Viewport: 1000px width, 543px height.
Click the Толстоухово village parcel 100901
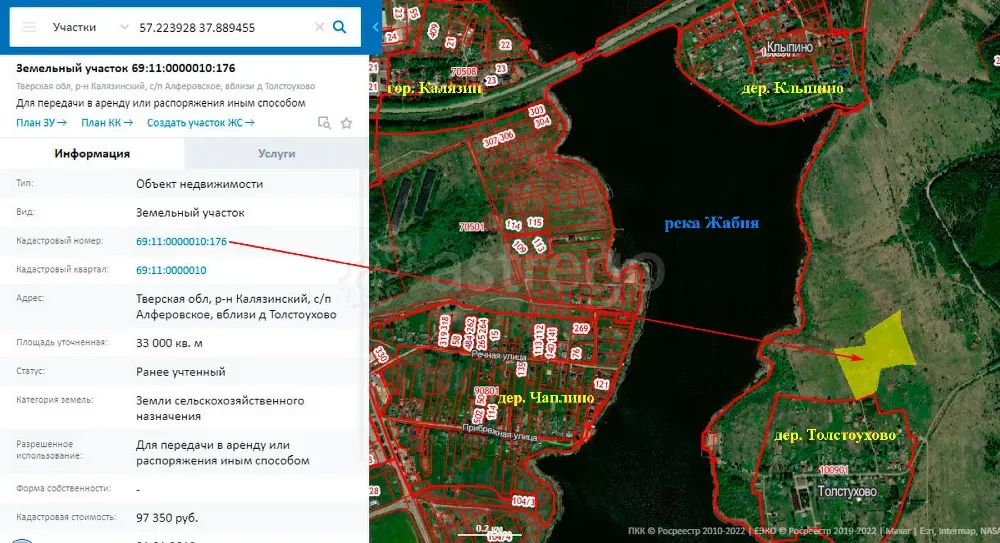tap(832, 469)
